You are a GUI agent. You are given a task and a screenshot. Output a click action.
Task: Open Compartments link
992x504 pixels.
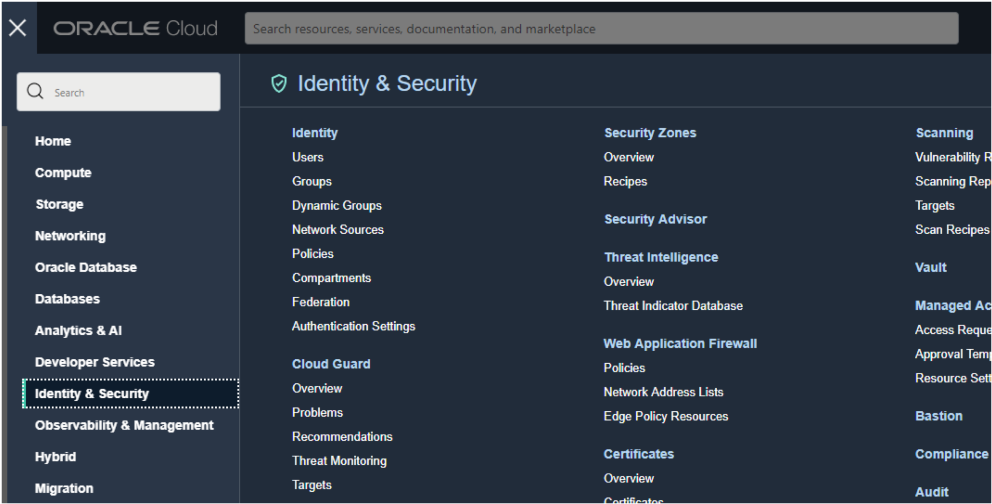tap(331, 278)
